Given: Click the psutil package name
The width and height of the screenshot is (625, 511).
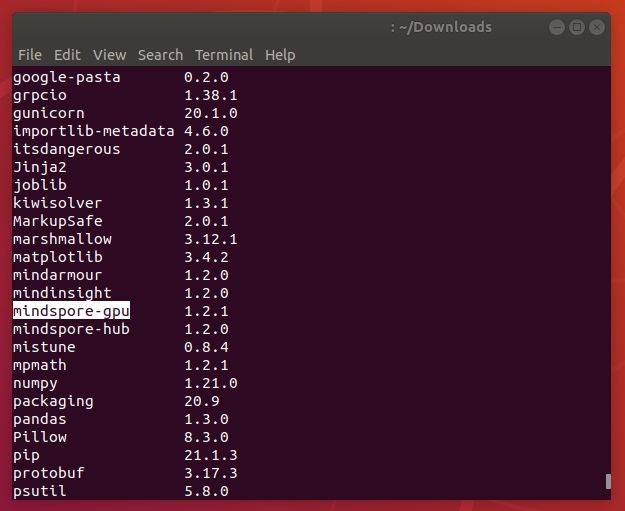Looking at the screenshot, I should [40, 491].
